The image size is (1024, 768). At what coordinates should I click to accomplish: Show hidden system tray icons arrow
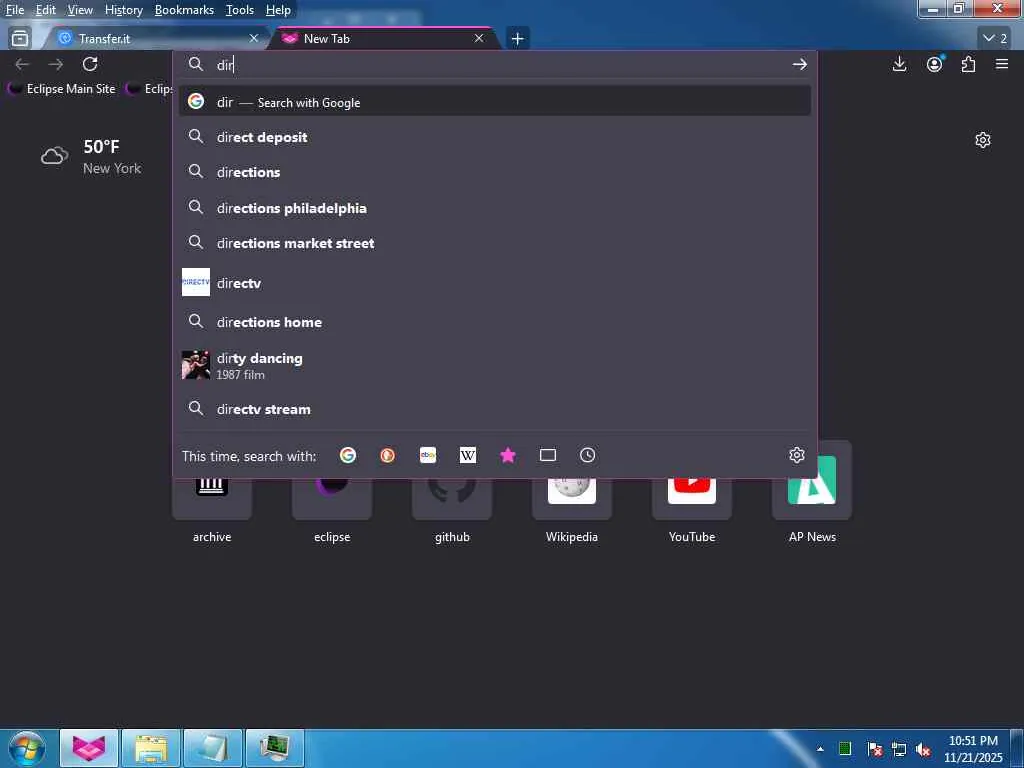click(820, 748)
